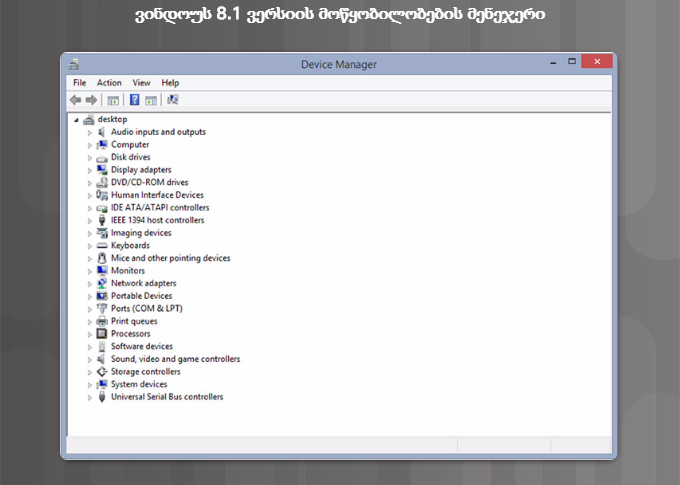The image size is (680, 485).
Task: Select the Ports (COM & LPT) entry
Action: pyautogui.click(x=146, y=308)
